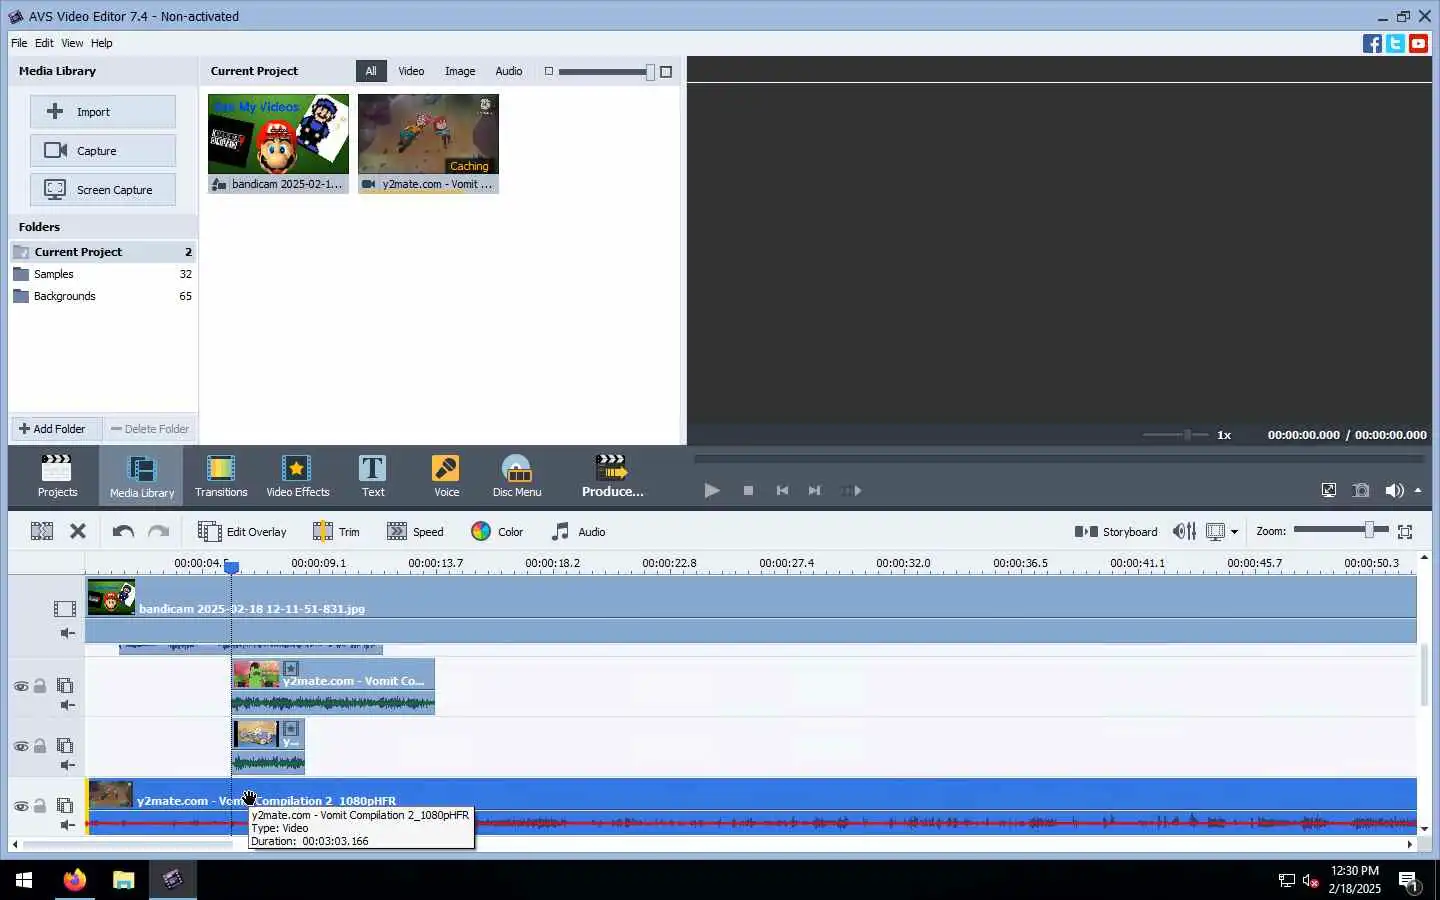Open the audio mixer icon near Storyboard

point(1184,532)
